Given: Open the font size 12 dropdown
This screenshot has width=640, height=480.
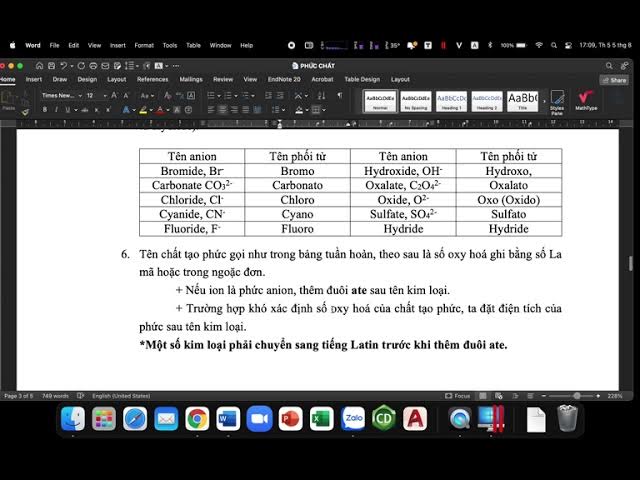Looking at the screenshot, I should coord(105,96).
